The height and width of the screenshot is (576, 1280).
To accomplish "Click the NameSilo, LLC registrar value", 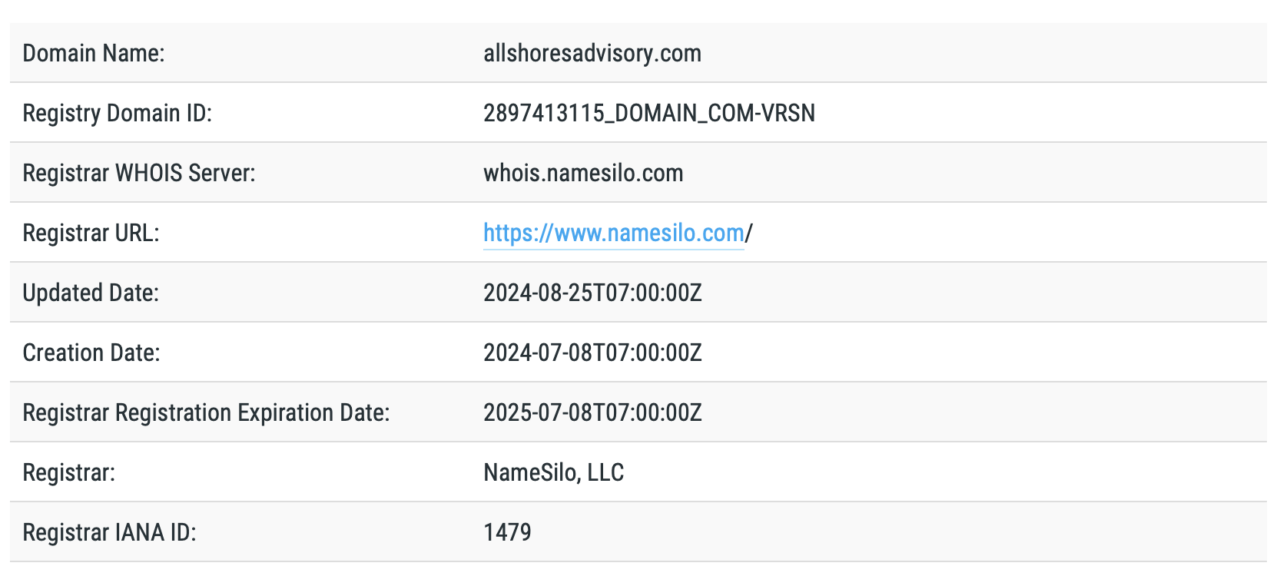I will click(x=554, y=473).
